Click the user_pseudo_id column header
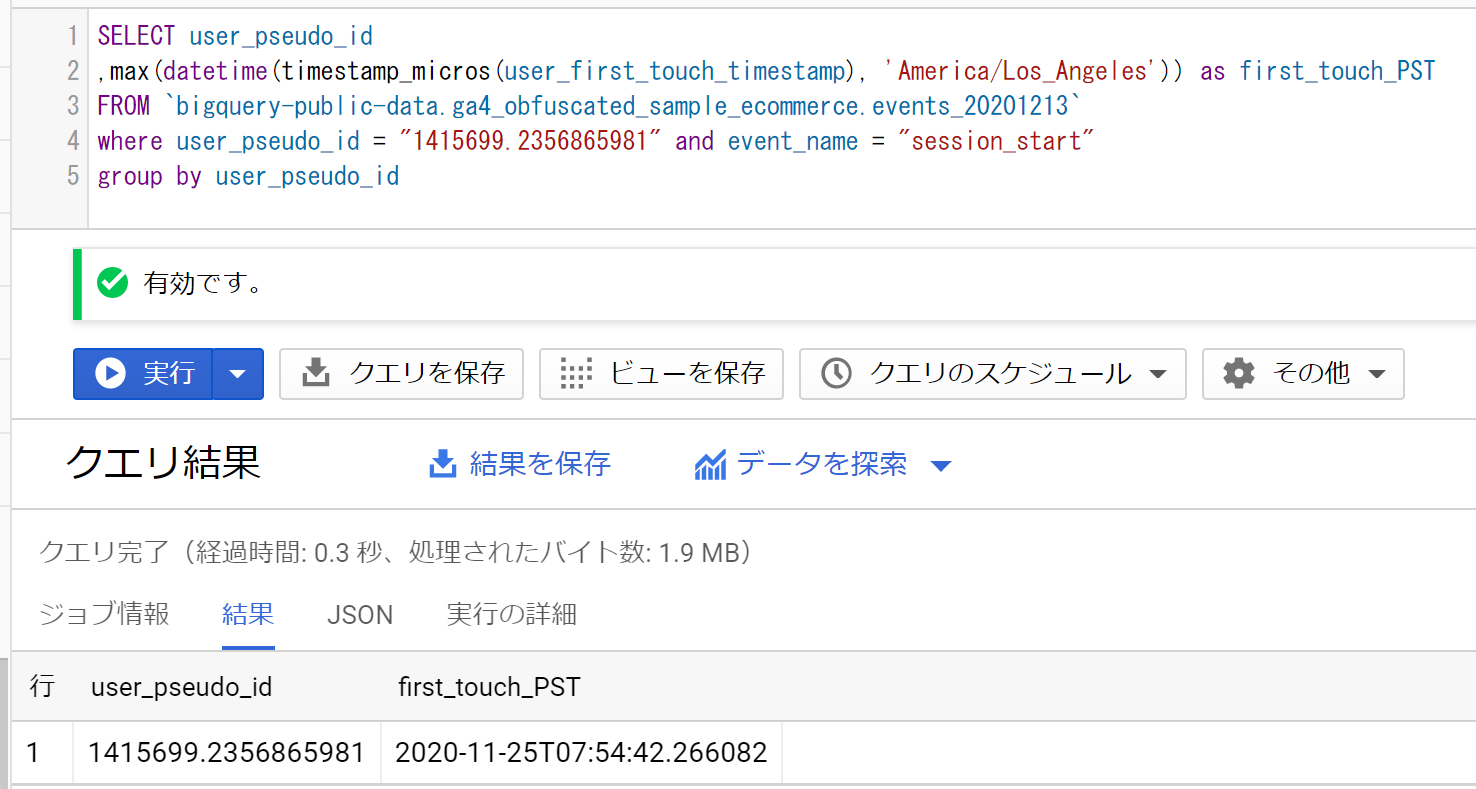Image resolution: width=1476 pixels, height=789 pixels. 181,687
